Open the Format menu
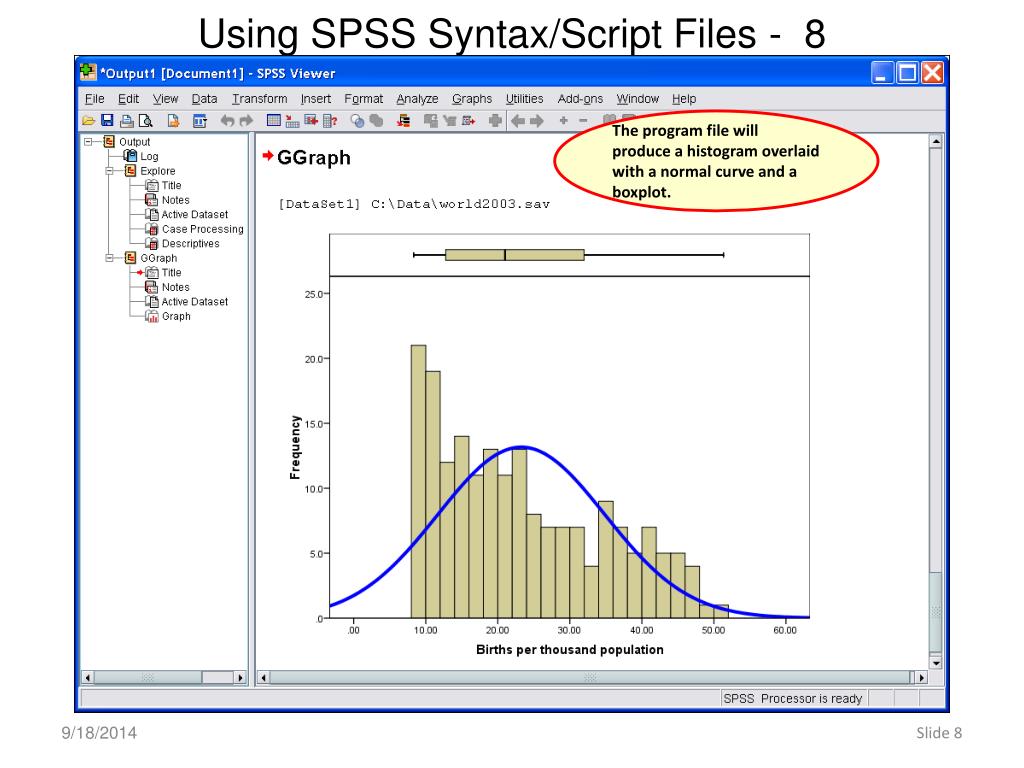Screen dimensions: 1024x768 click(x=363, y=99)
